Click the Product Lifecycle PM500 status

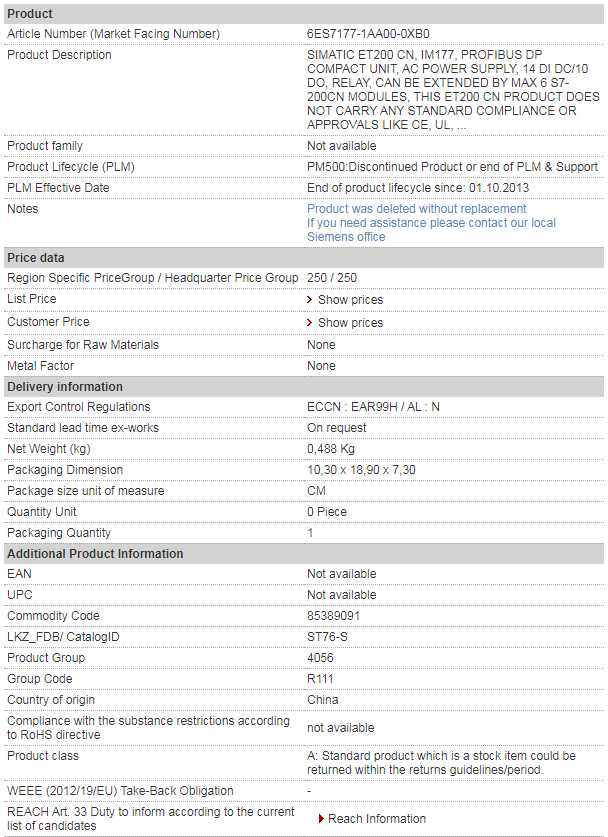point(452,167)
